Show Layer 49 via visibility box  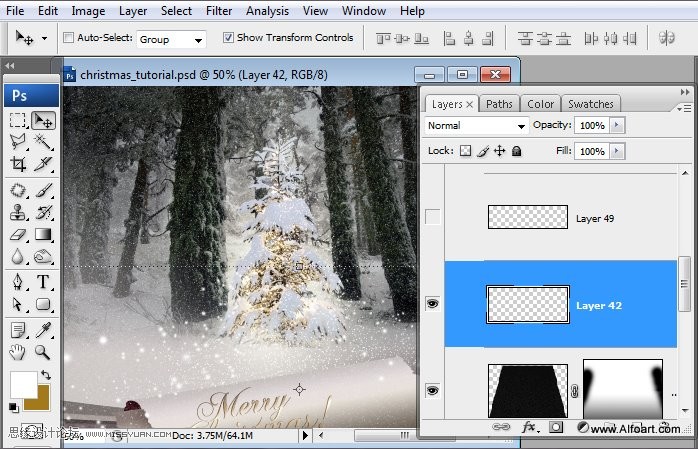click(x=433, y=217)
